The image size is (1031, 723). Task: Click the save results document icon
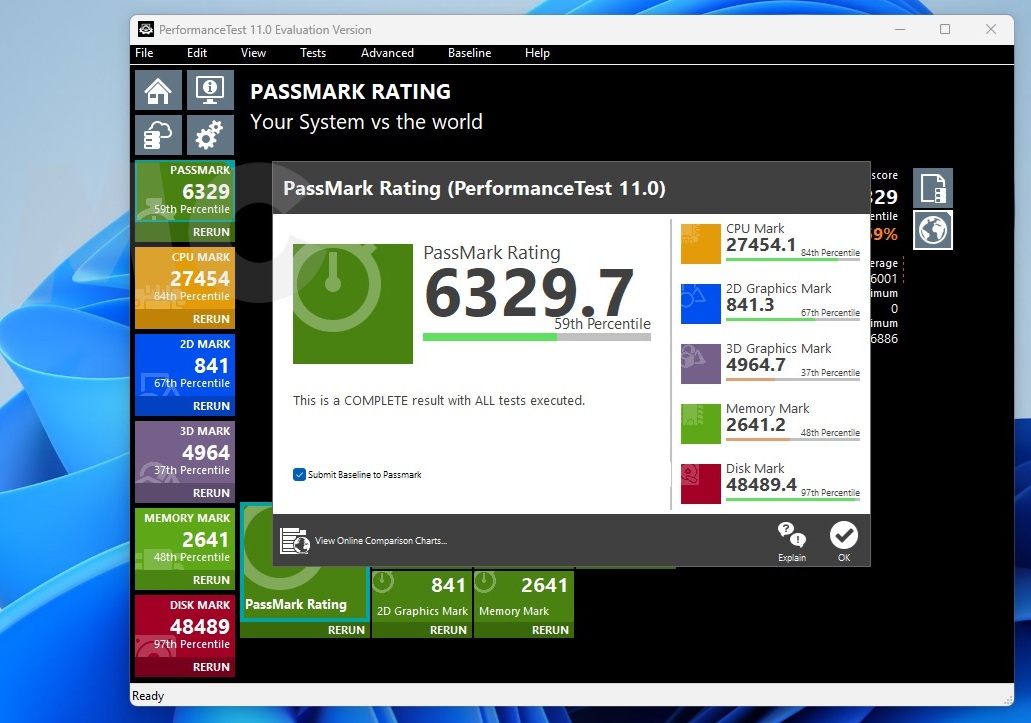(x=932, y=188)
